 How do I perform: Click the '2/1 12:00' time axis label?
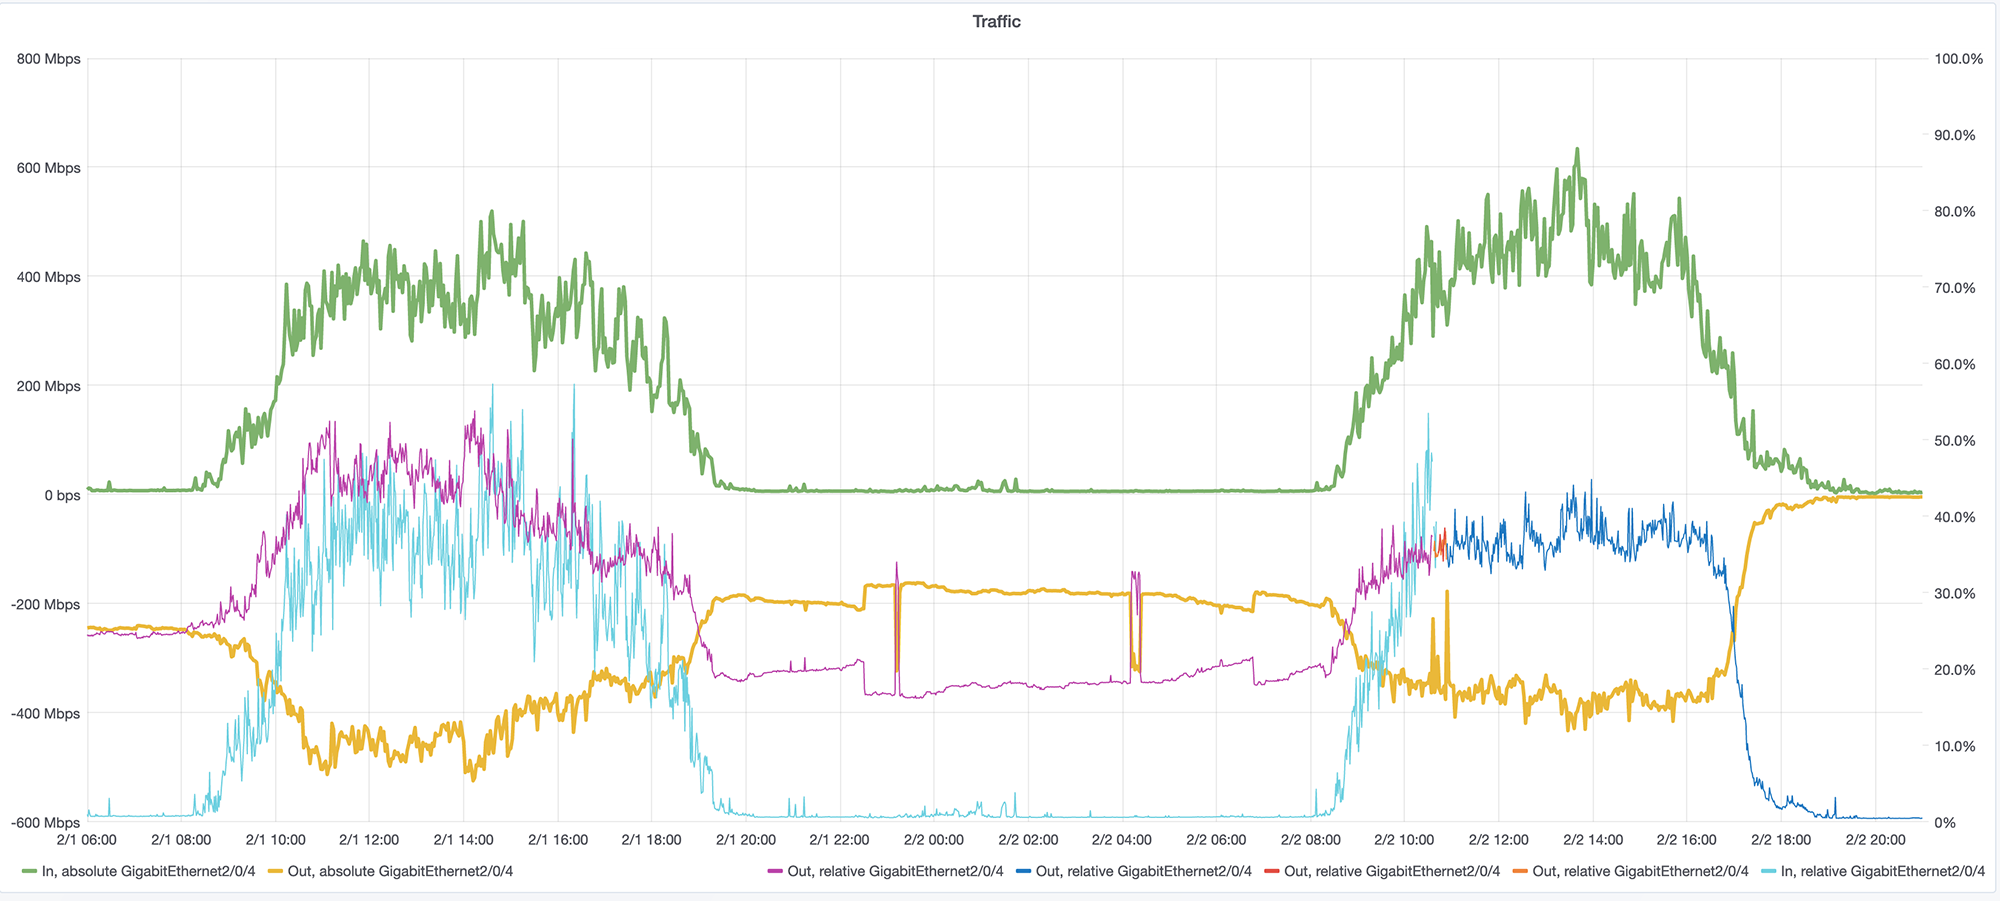click(369, 840)
